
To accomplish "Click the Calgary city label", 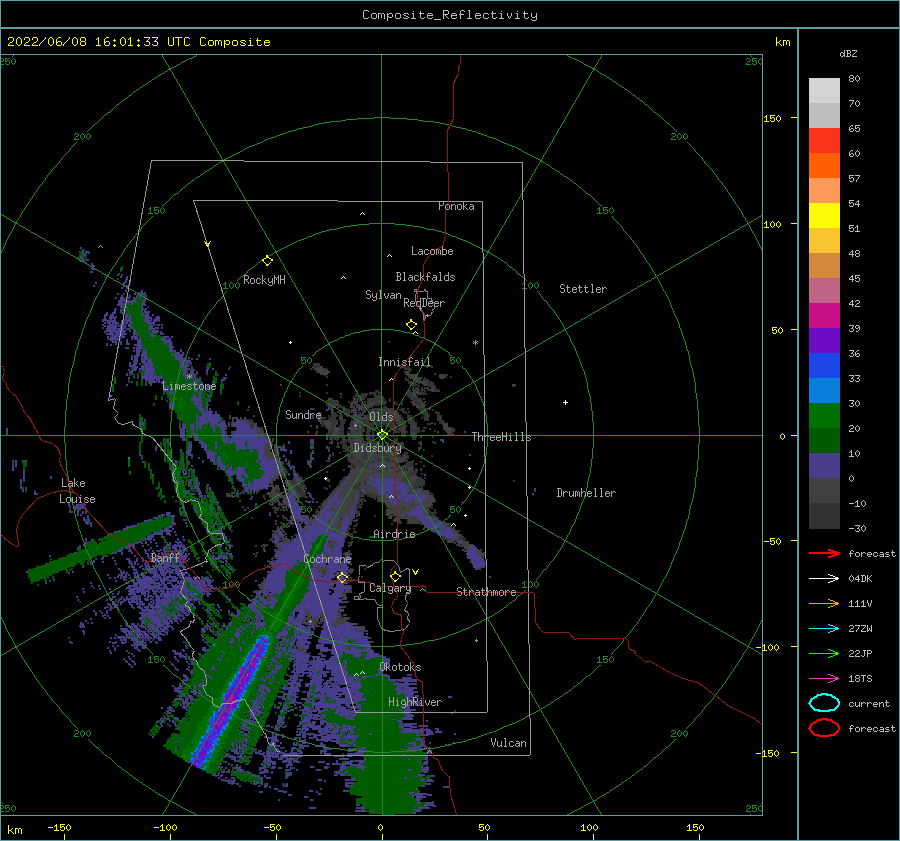I will (390, 588).
